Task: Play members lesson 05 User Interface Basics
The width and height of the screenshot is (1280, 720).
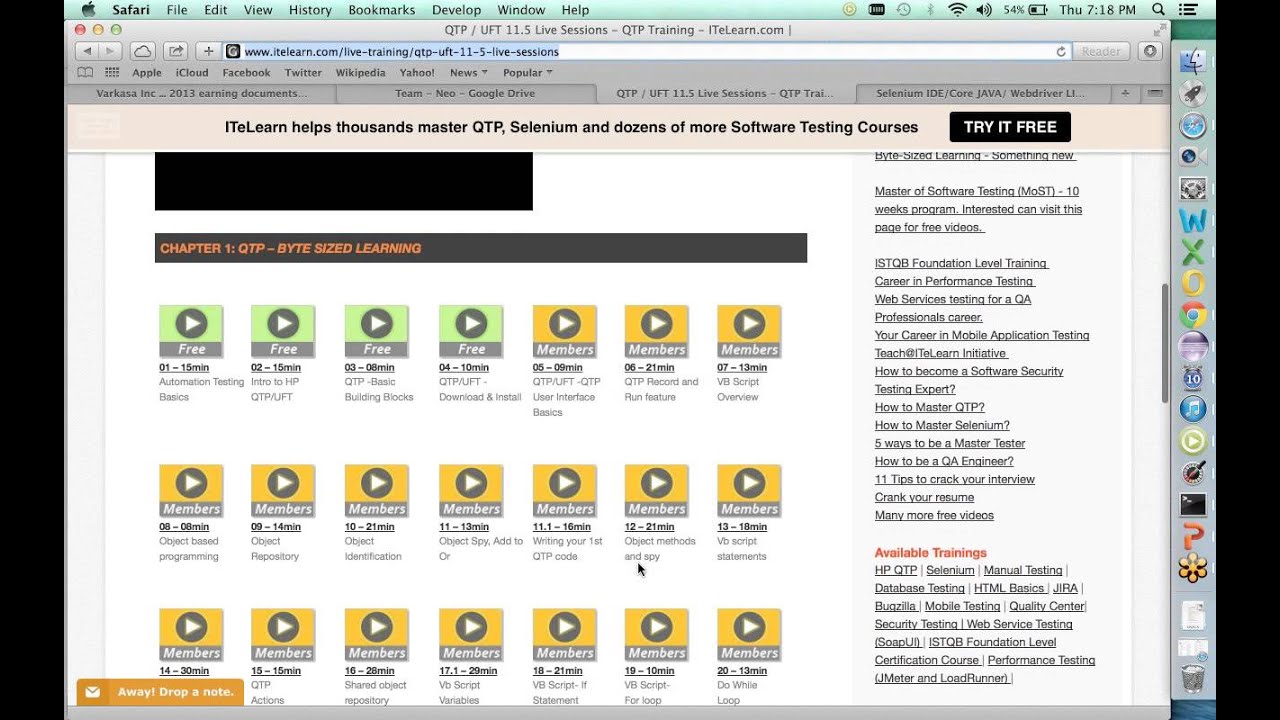Action: click(565, 331)
